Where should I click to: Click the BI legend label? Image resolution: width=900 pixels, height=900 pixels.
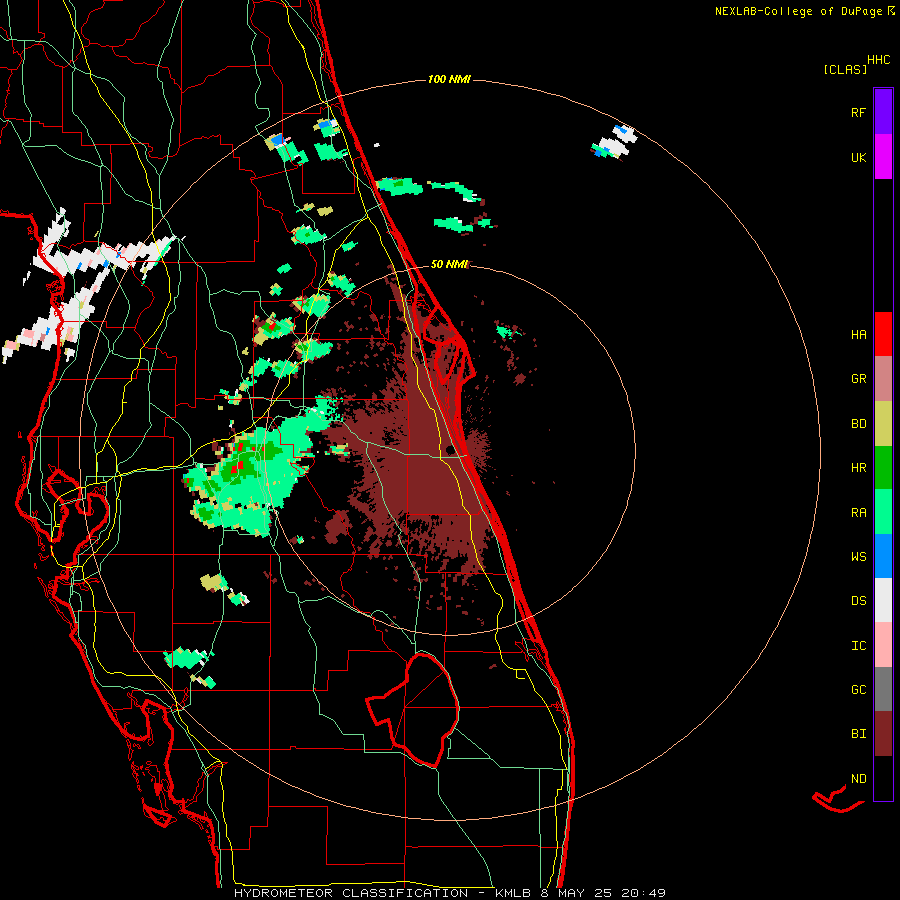pos(859,734)
